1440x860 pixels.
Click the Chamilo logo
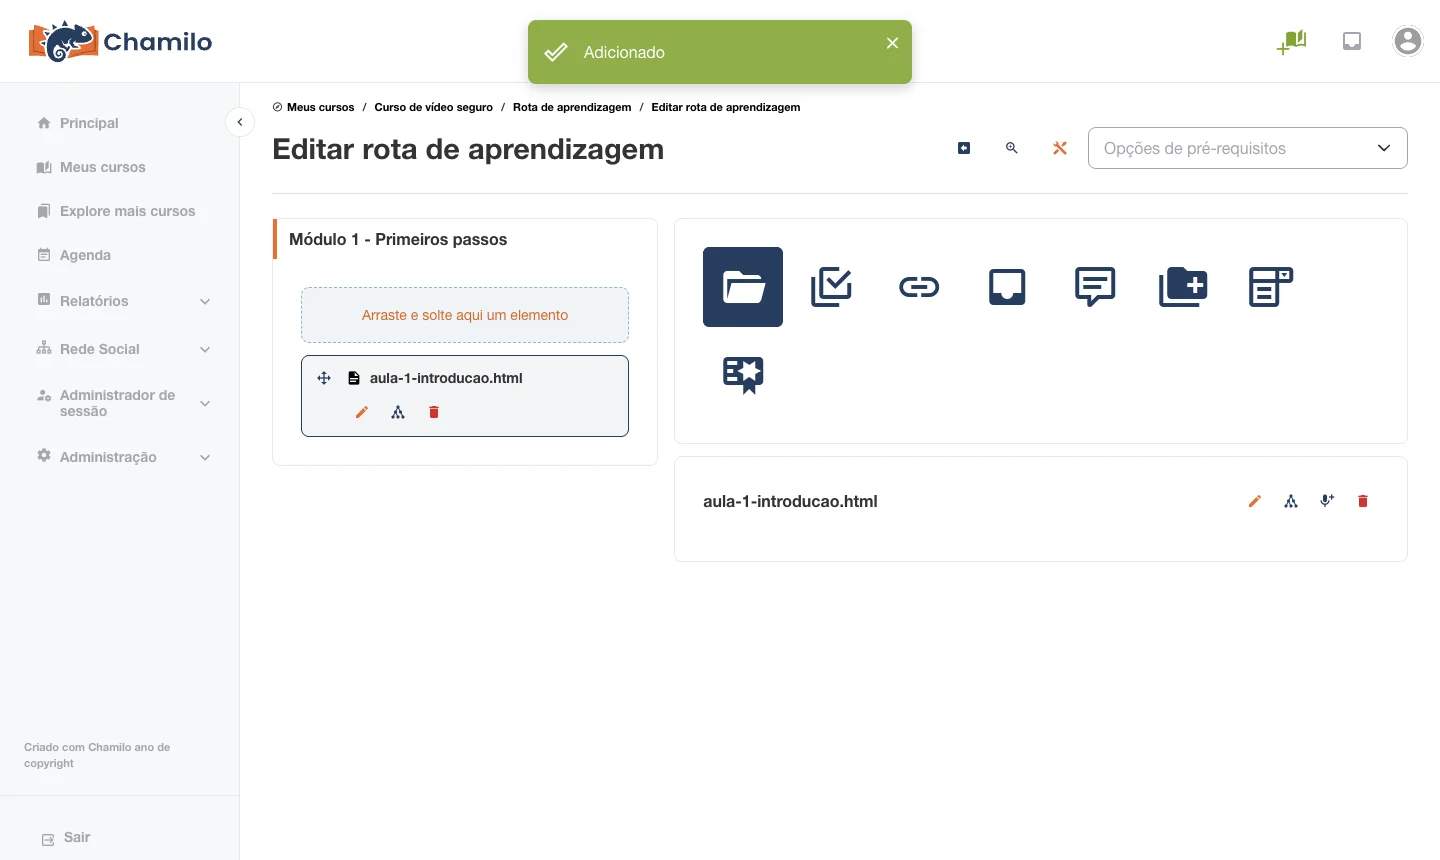(120, 41)
